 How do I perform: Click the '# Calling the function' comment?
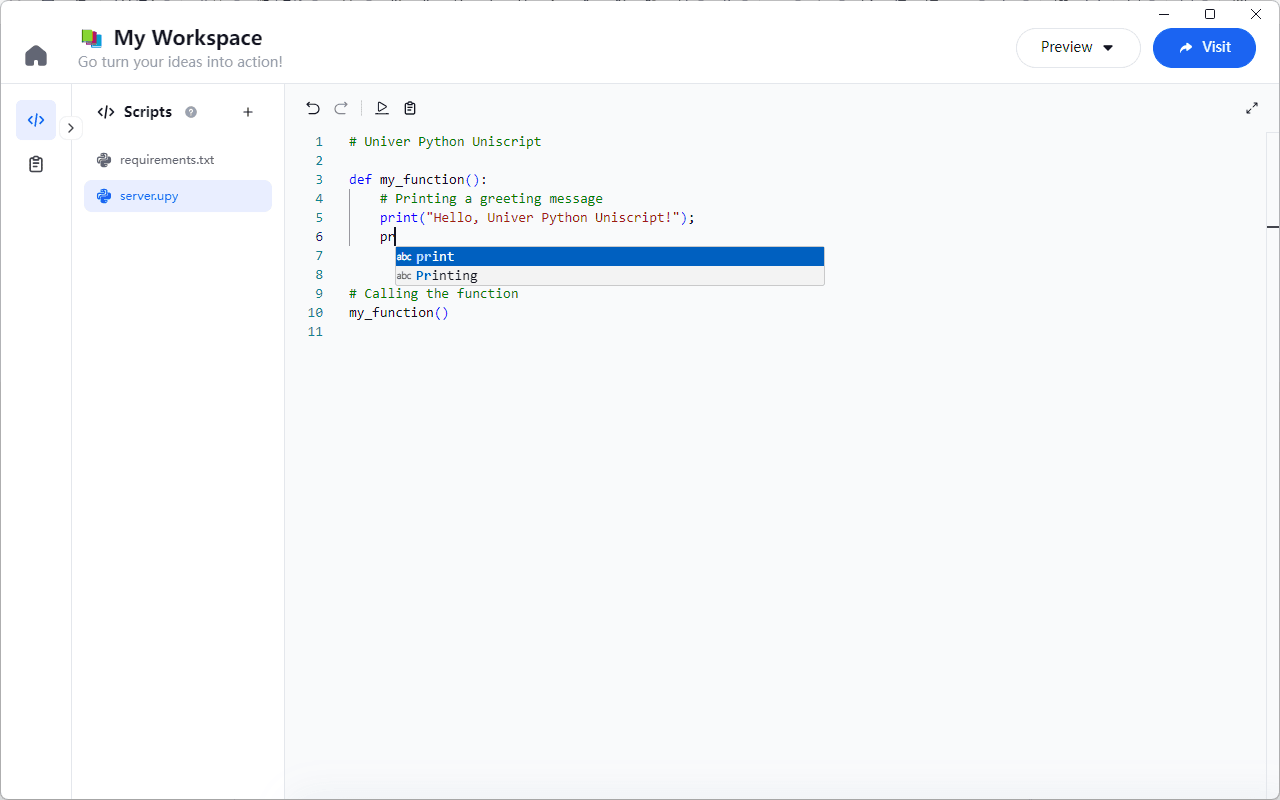[434, 294]
